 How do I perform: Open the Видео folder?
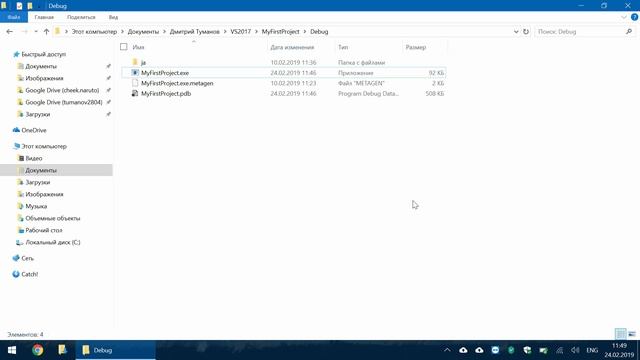(33, 158)
